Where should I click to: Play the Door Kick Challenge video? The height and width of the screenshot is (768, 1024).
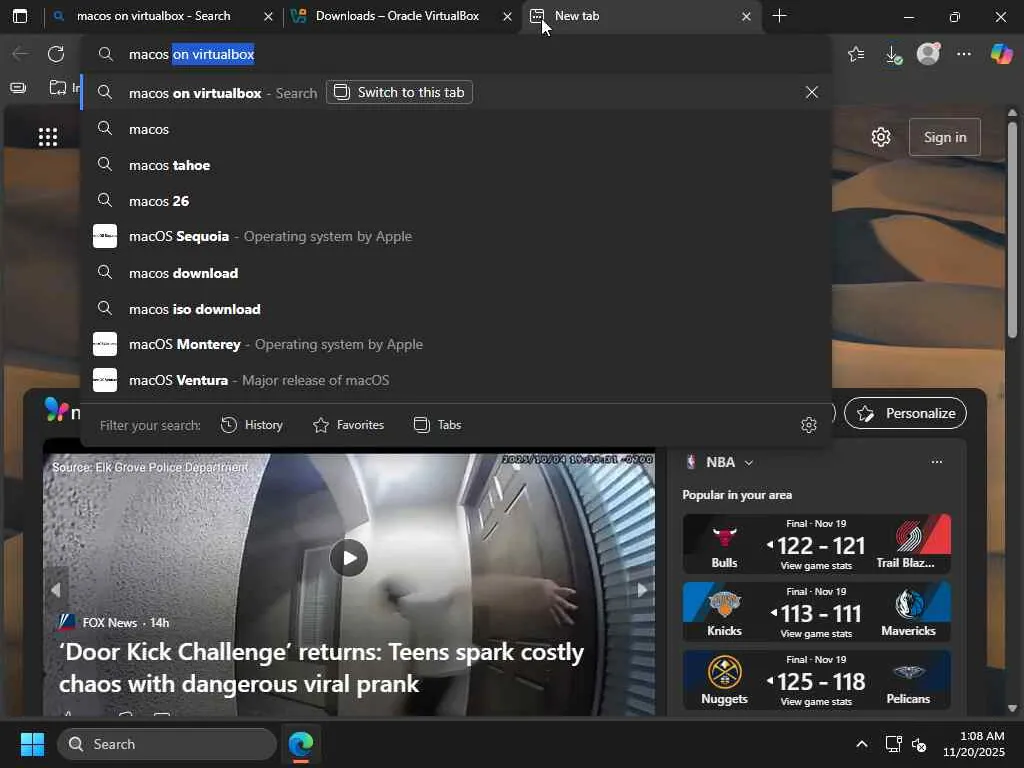[349, 558]
